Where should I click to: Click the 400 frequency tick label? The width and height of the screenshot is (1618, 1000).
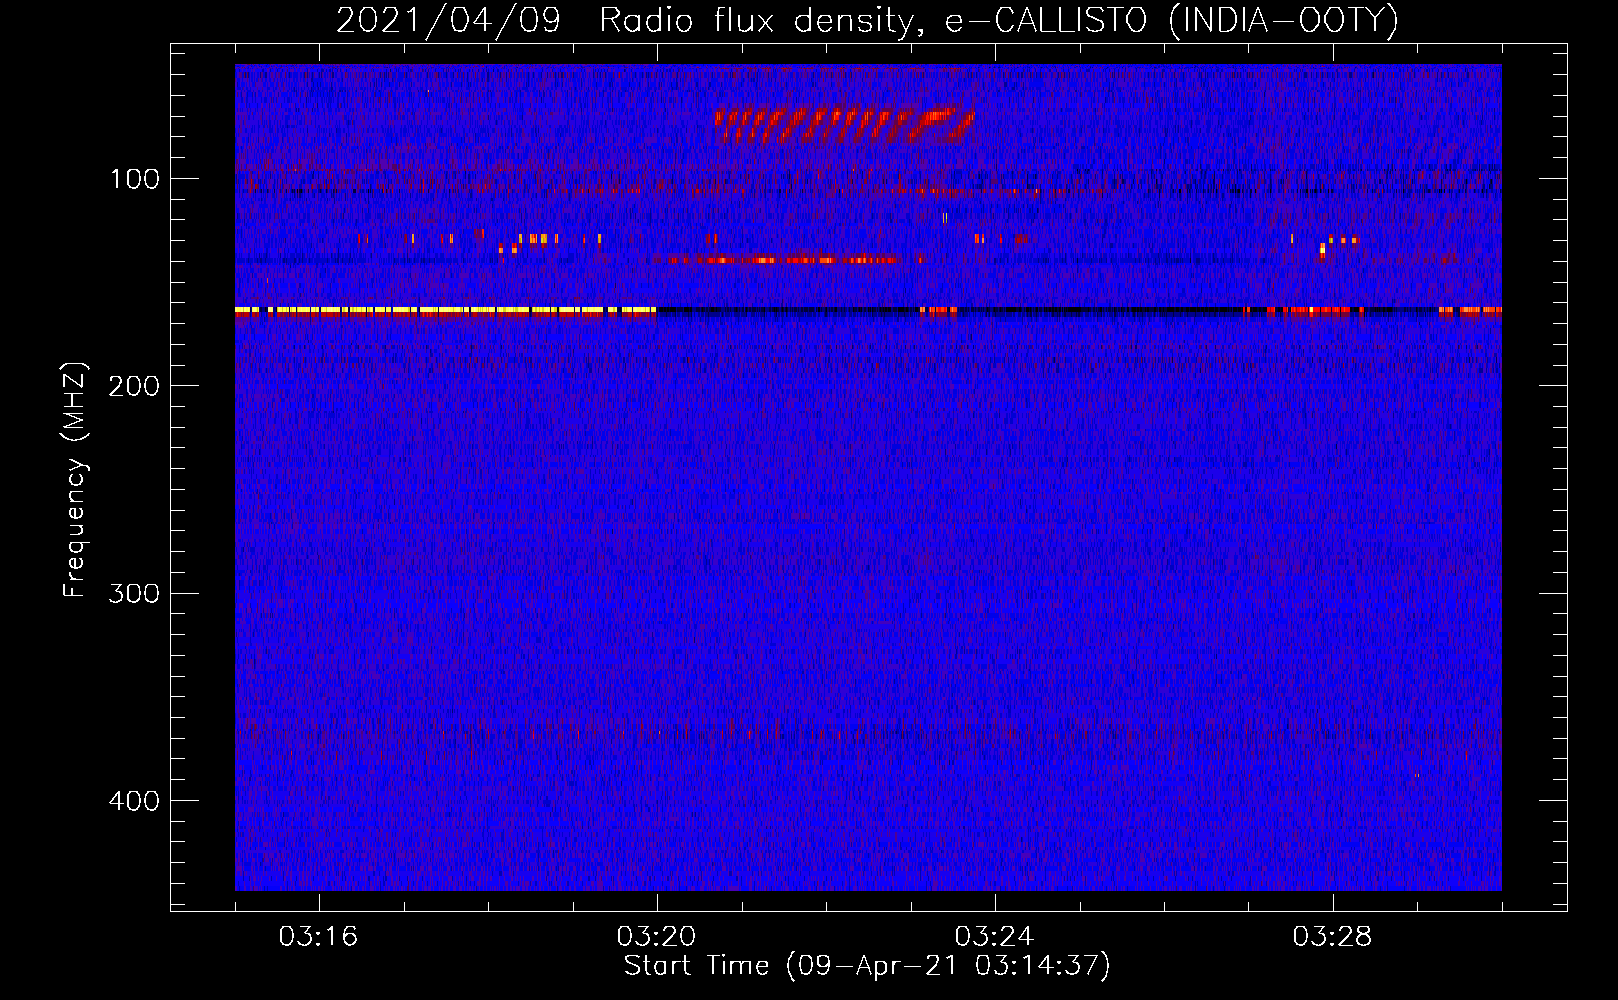point(134,801)
